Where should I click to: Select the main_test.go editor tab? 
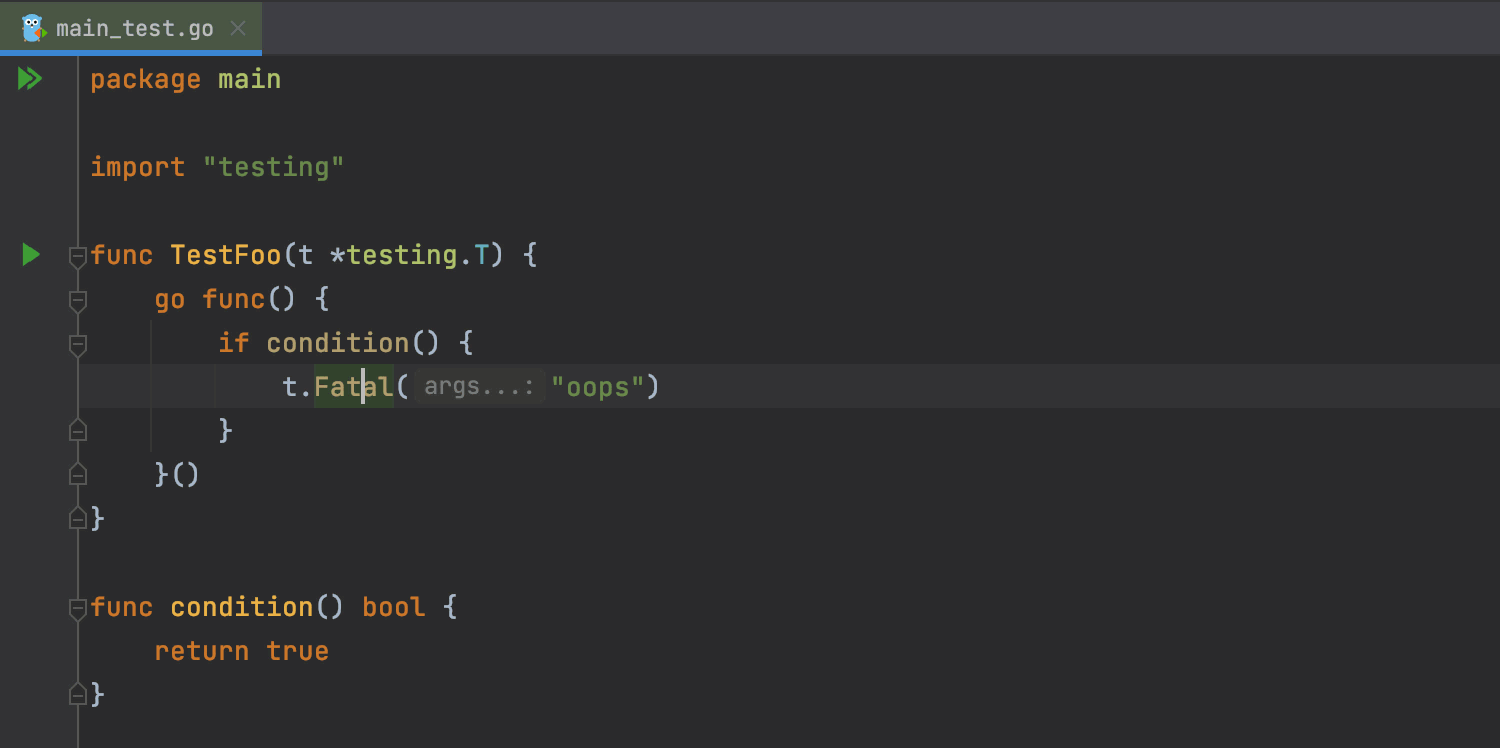[131, 28]
